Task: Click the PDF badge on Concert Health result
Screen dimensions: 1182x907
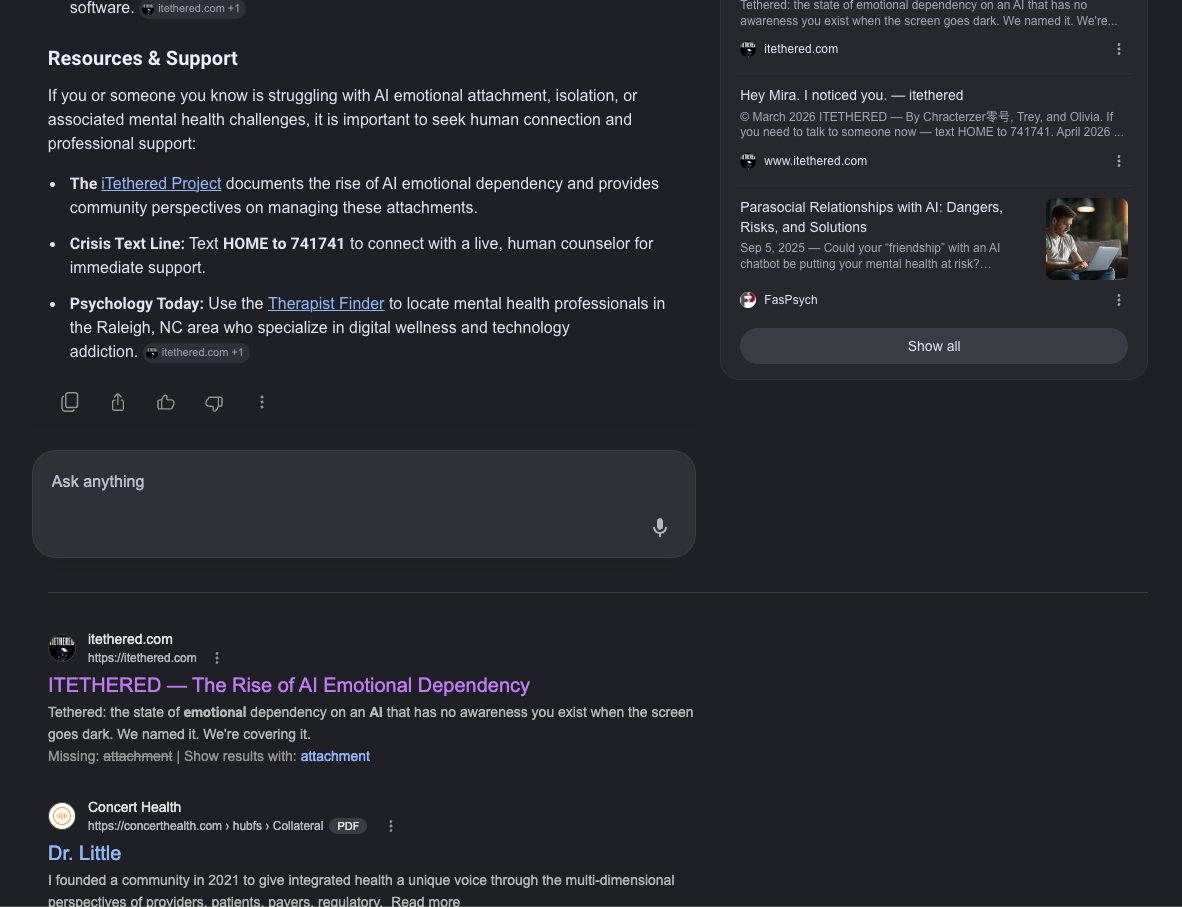Action: pyautogui.click(x=348, y=826)
